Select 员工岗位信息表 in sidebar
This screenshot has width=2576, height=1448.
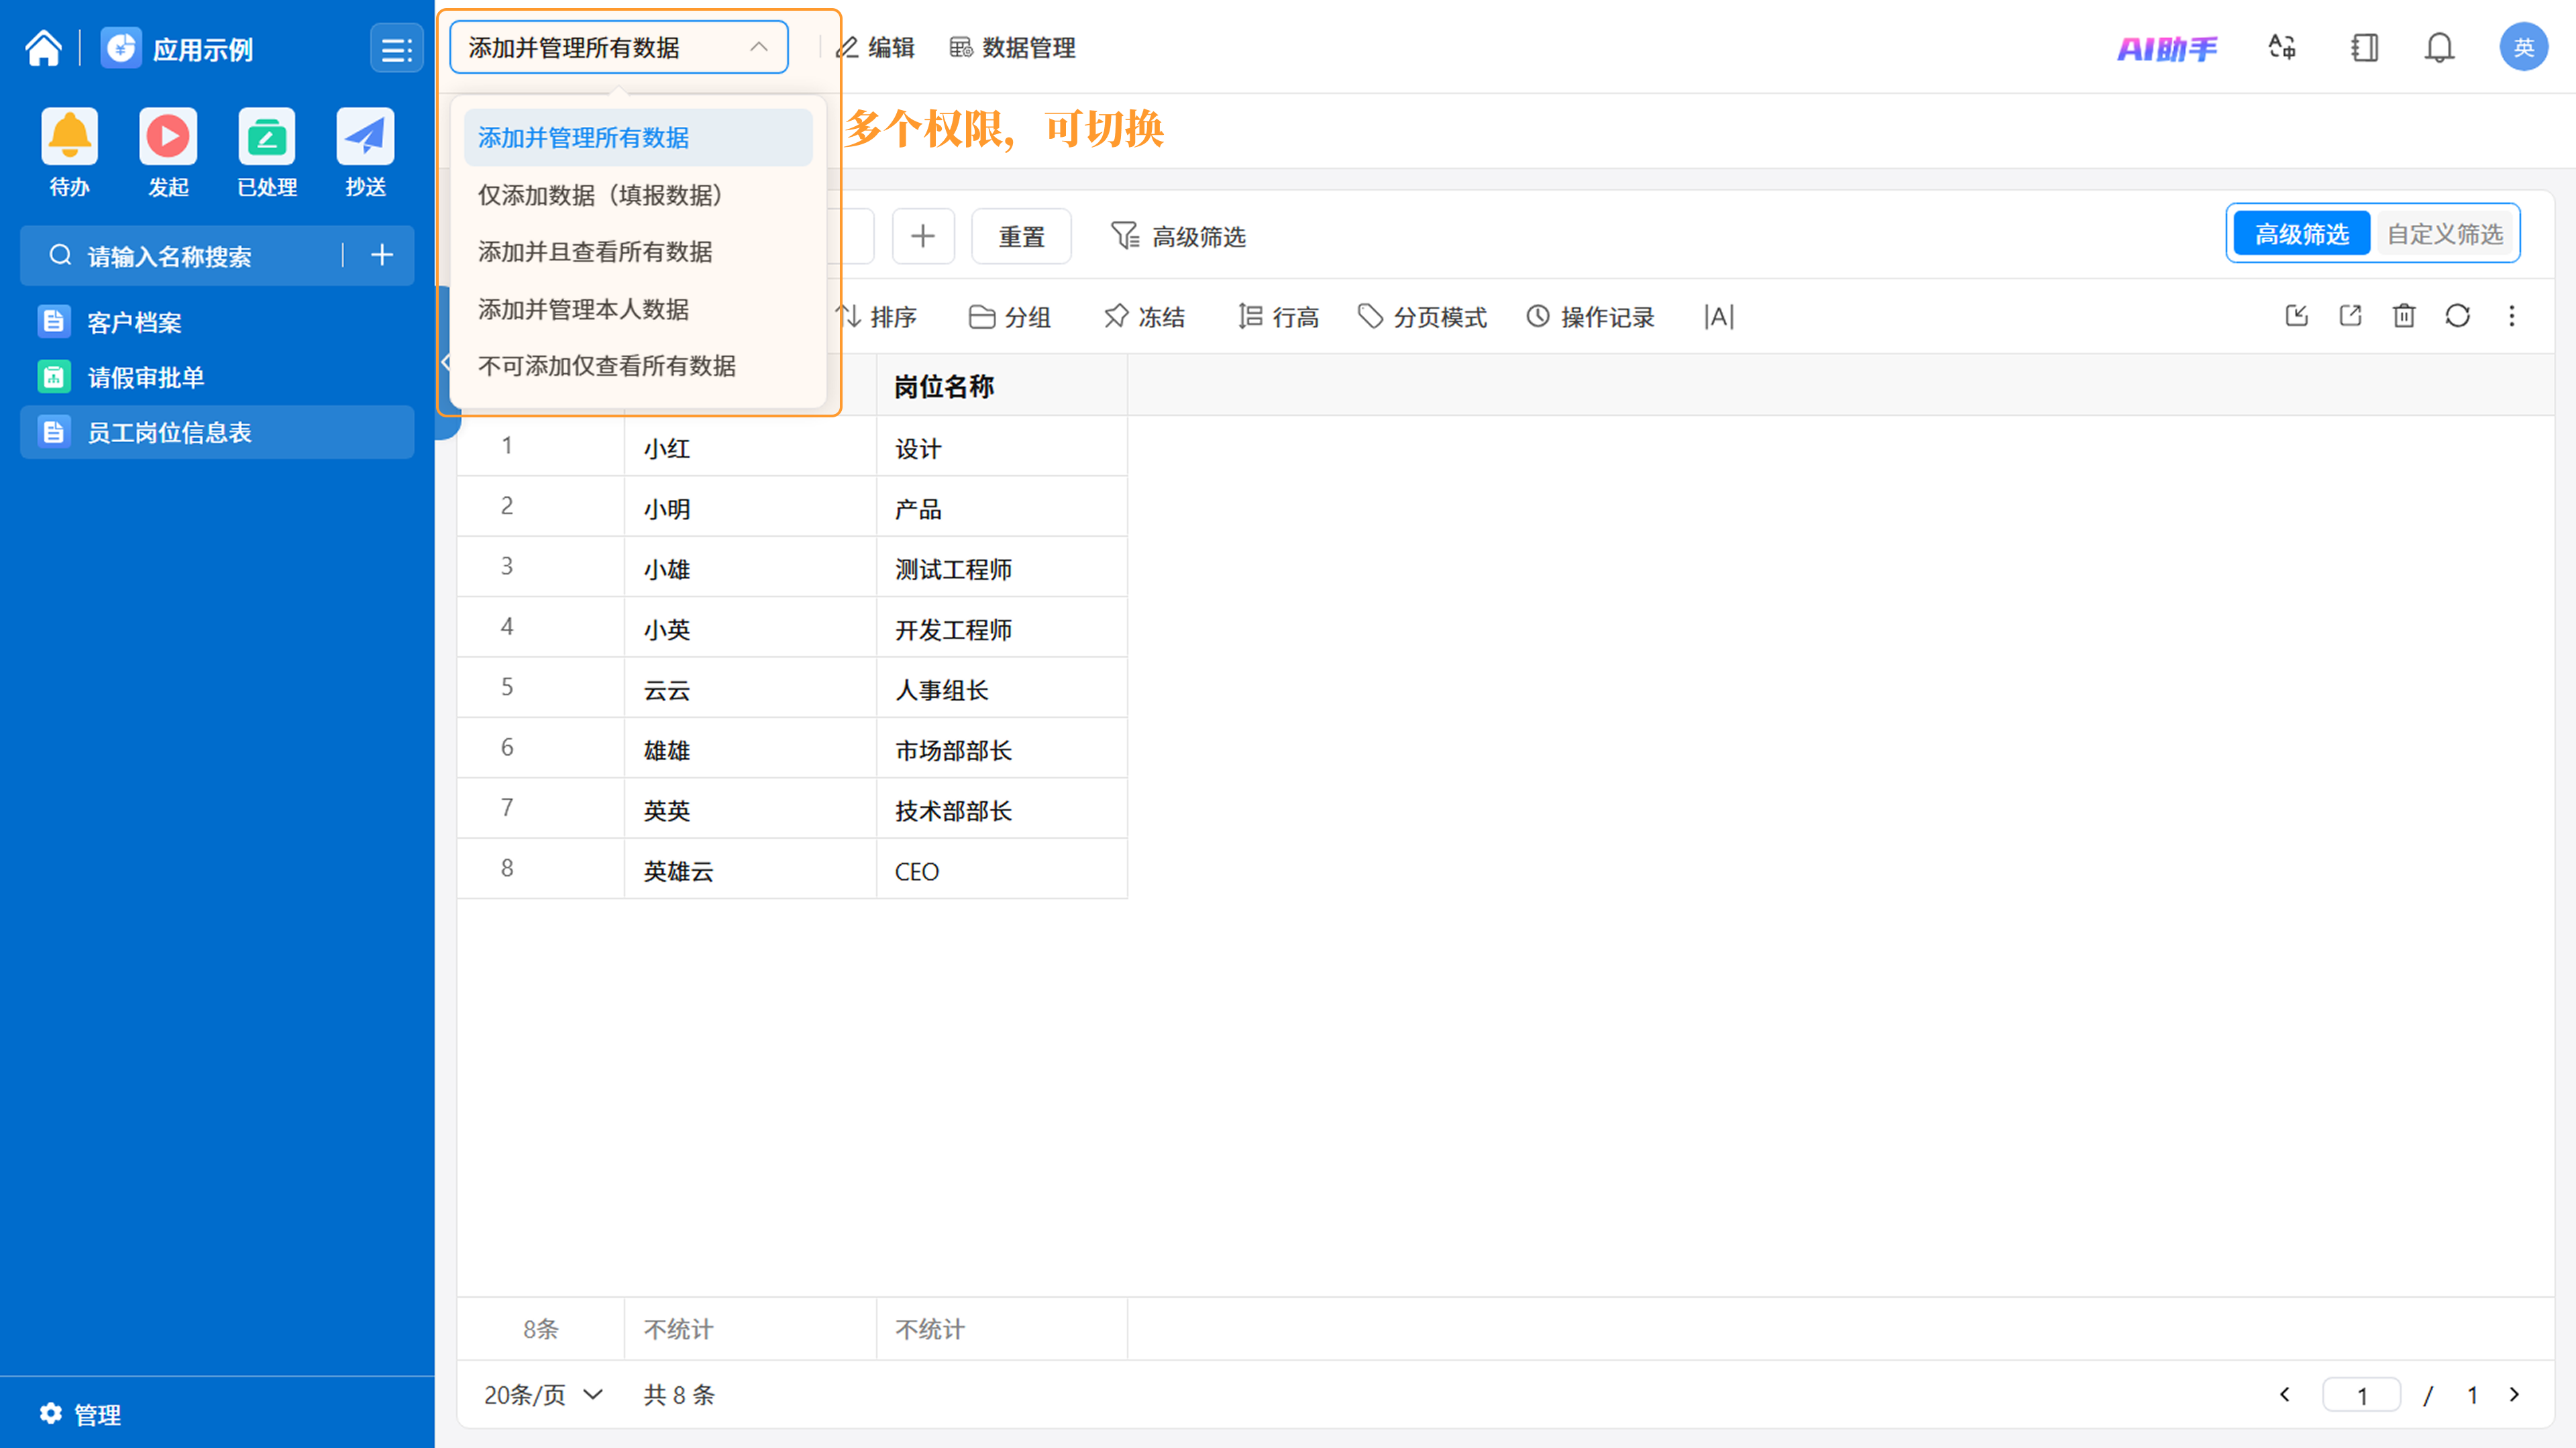[217, 432]
